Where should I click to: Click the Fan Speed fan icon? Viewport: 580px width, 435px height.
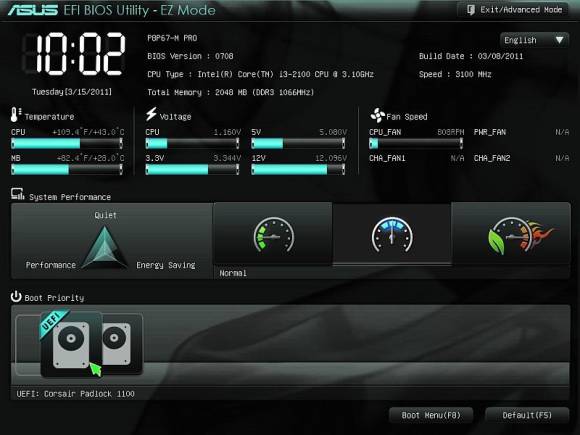pos(377,115)
